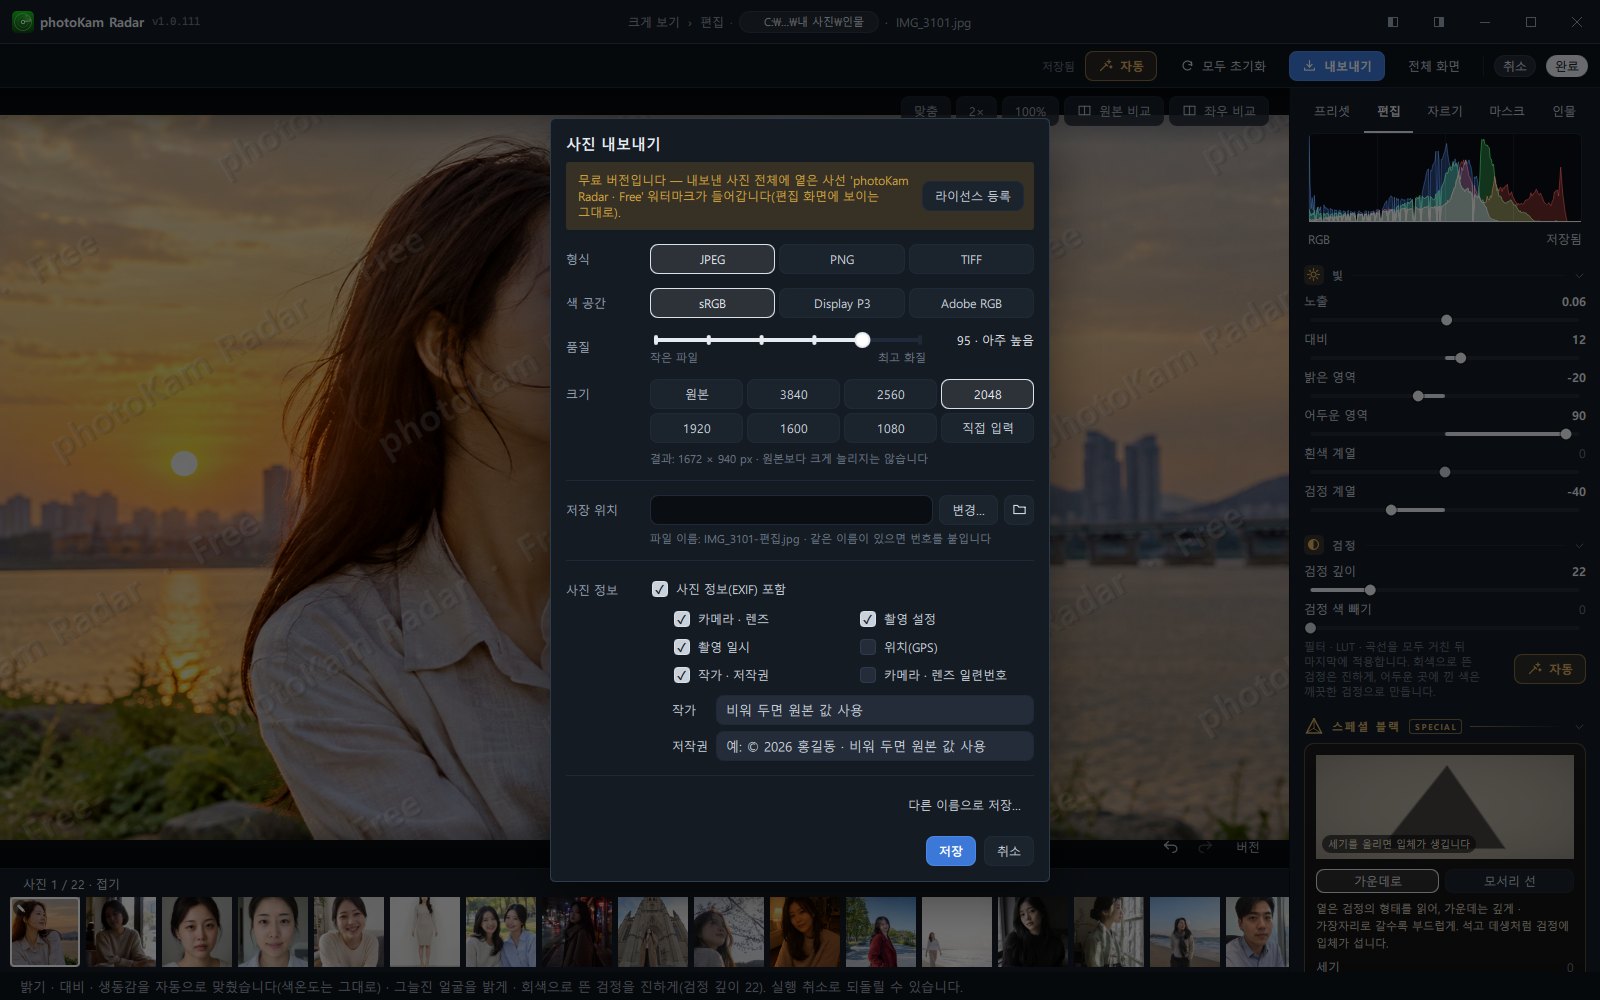Click the undo arrow icon
Image resolution: width=1600 pixels, height=1000 pixels.
(x=1171, y=847)
